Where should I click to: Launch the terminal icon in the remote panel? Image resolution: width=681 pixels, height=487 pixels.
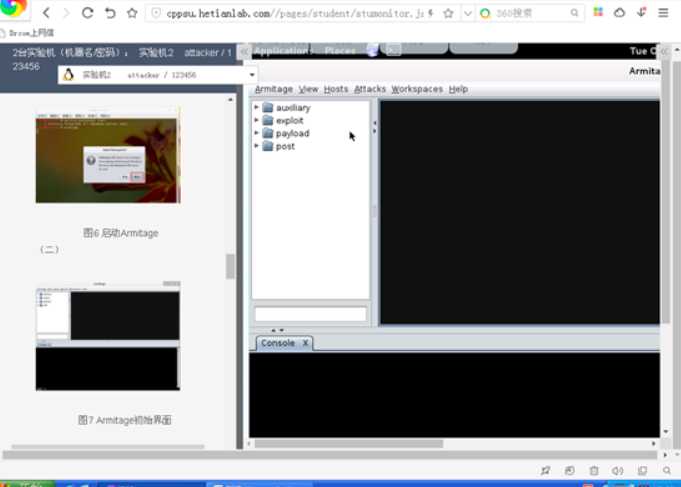click(393, 51)
